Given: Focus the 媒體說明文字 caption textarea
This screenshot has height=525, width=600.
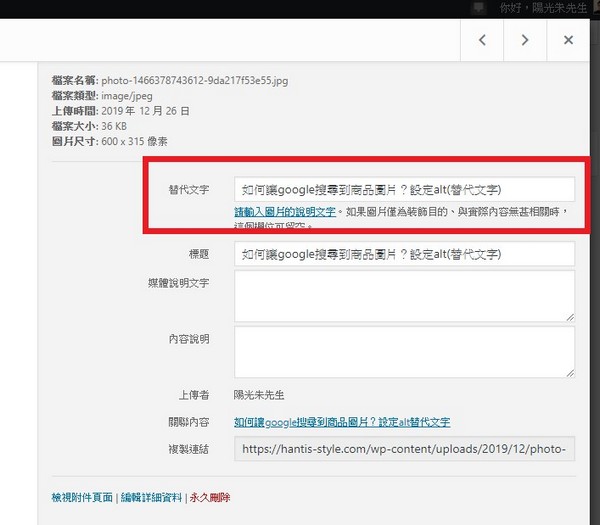Looking at the screenshot, I should tap(404, 296).
